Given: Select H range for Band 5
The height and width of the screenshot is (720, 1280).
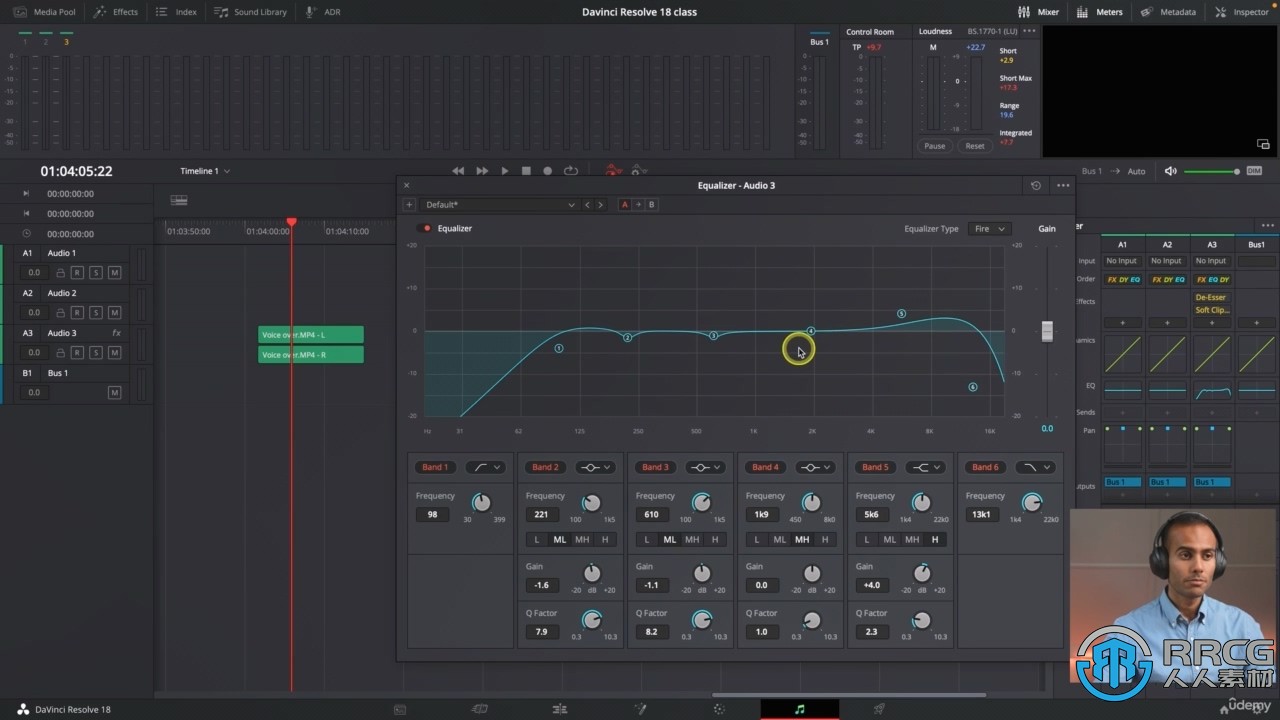Looking at the screenshot, I should (x=935, y=539).
